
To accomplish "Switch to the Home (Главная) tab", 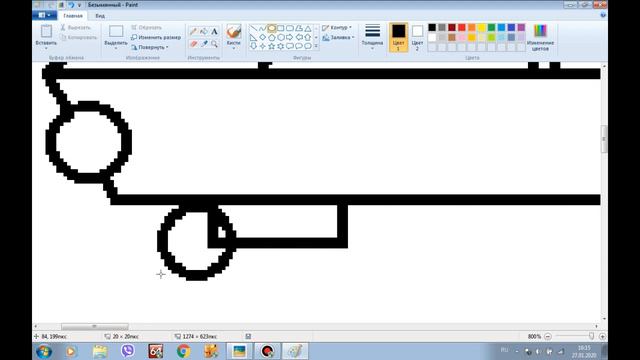I will point(73,16).
